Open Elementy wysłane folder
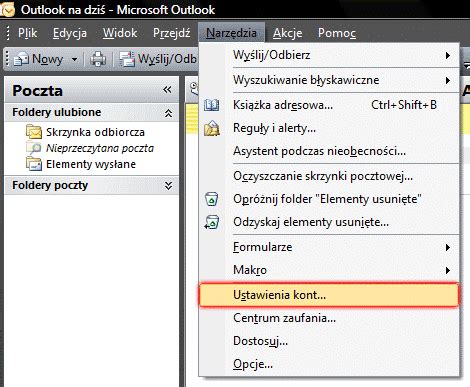 click(x=91, y=164)
